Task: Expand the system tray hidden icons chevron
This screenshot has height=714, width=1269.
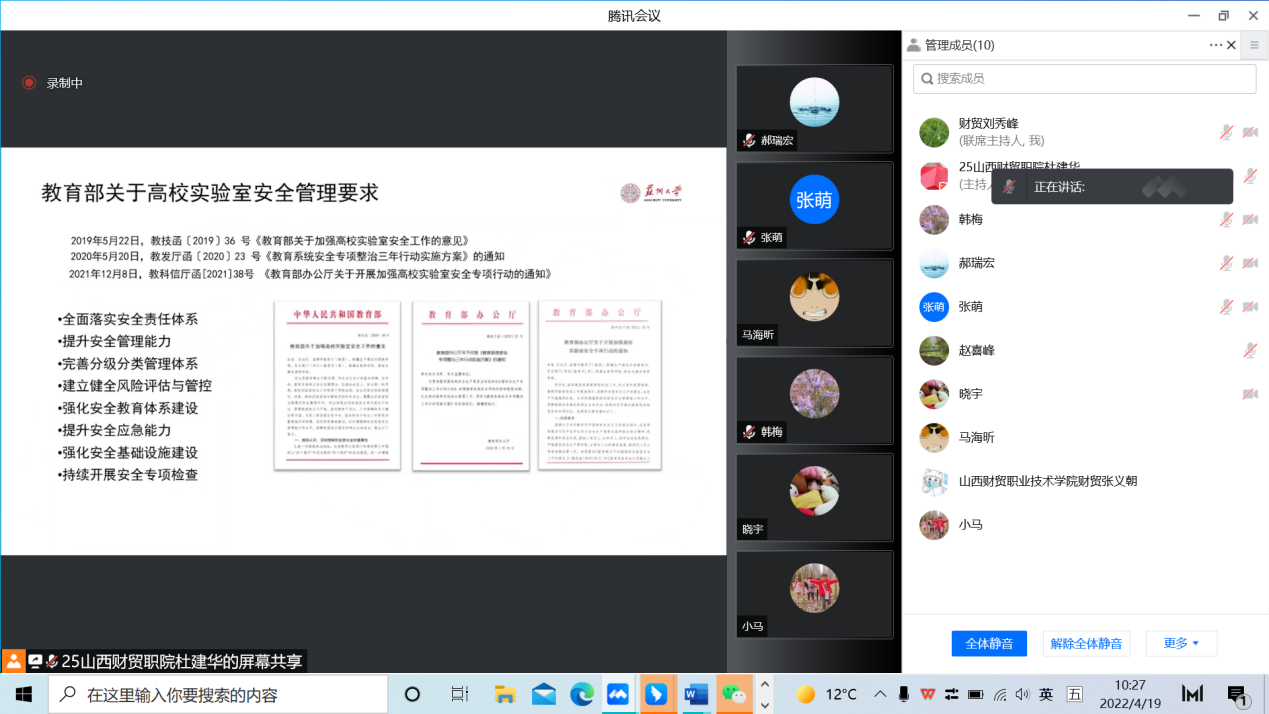Action: [x=879, y=694]
